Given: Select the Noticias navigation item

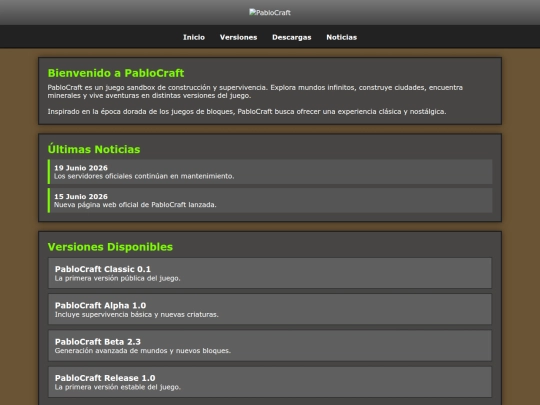Looking at the screenshot, I should 342,37.
